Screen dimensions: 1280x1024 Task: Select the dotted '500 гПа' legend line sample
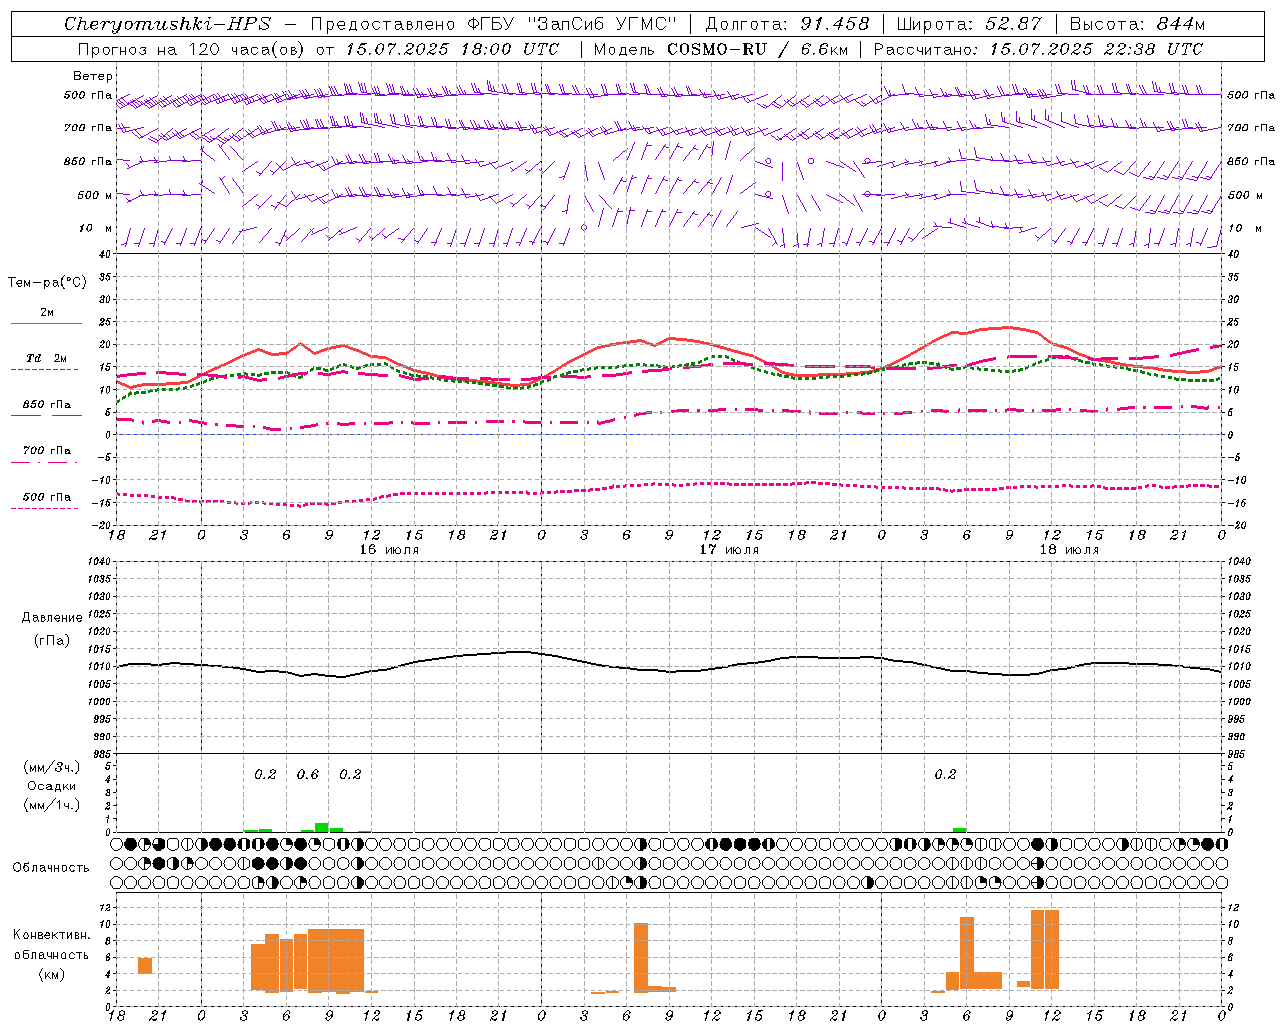(x=44, y=509)
